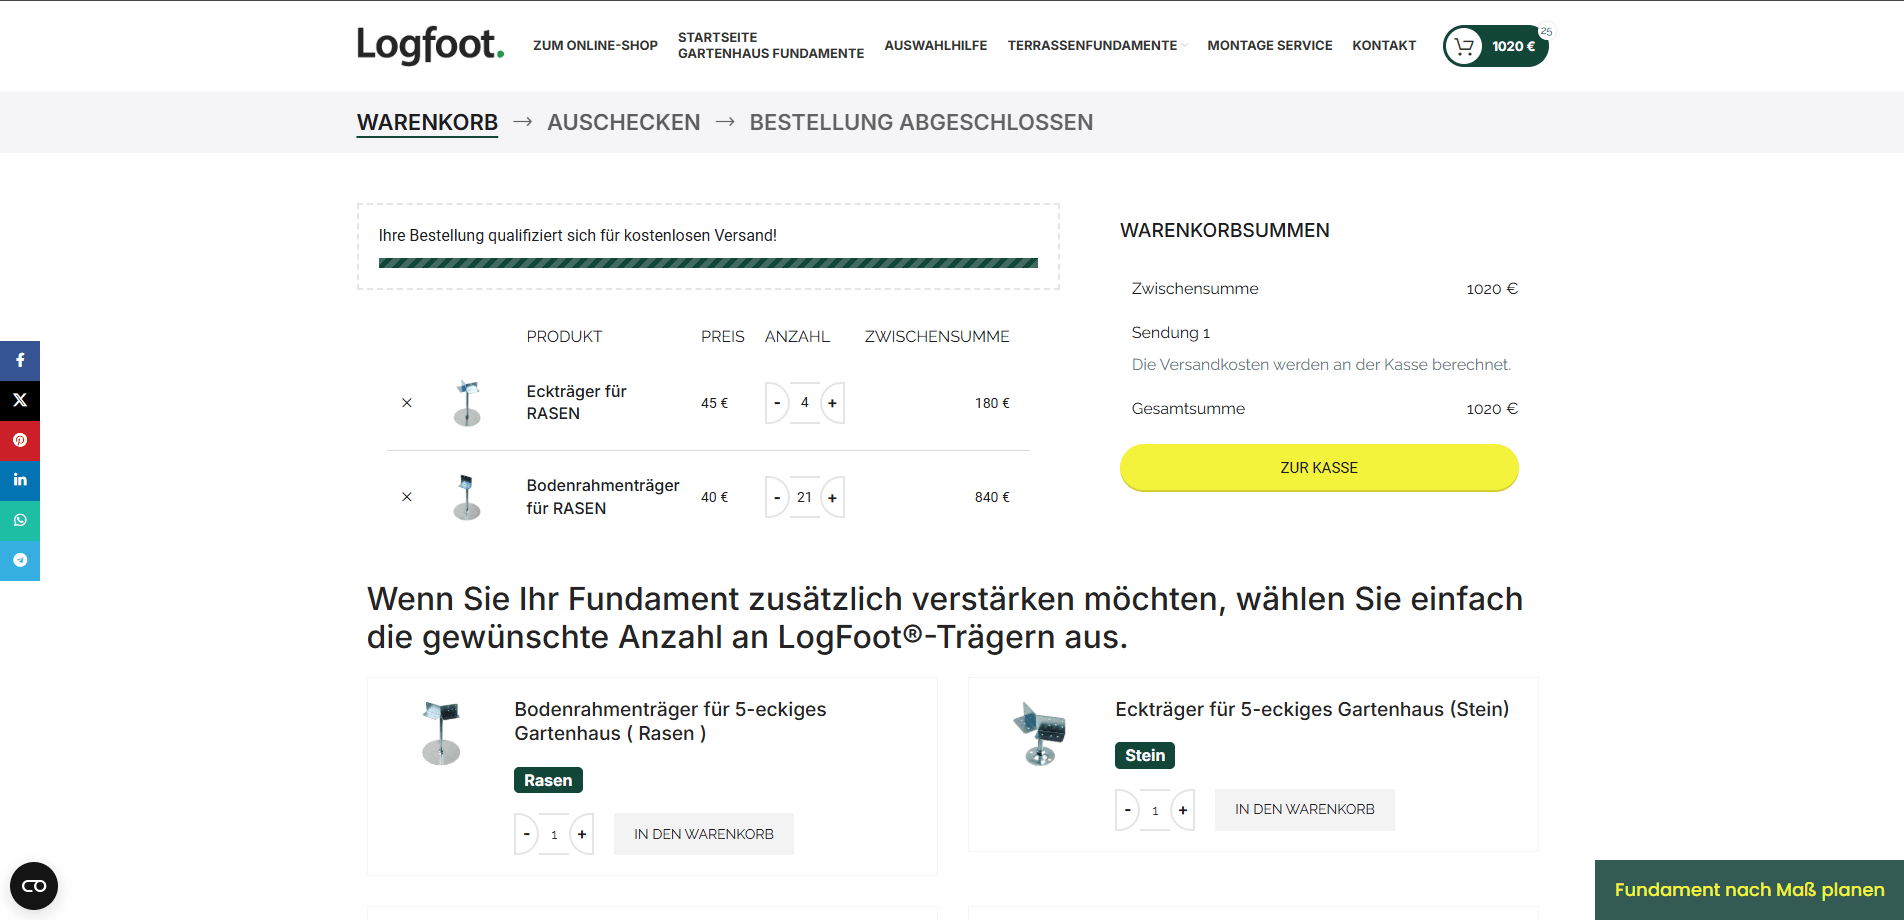Select Bestellung abgeschlossen step

click(921, 122)
